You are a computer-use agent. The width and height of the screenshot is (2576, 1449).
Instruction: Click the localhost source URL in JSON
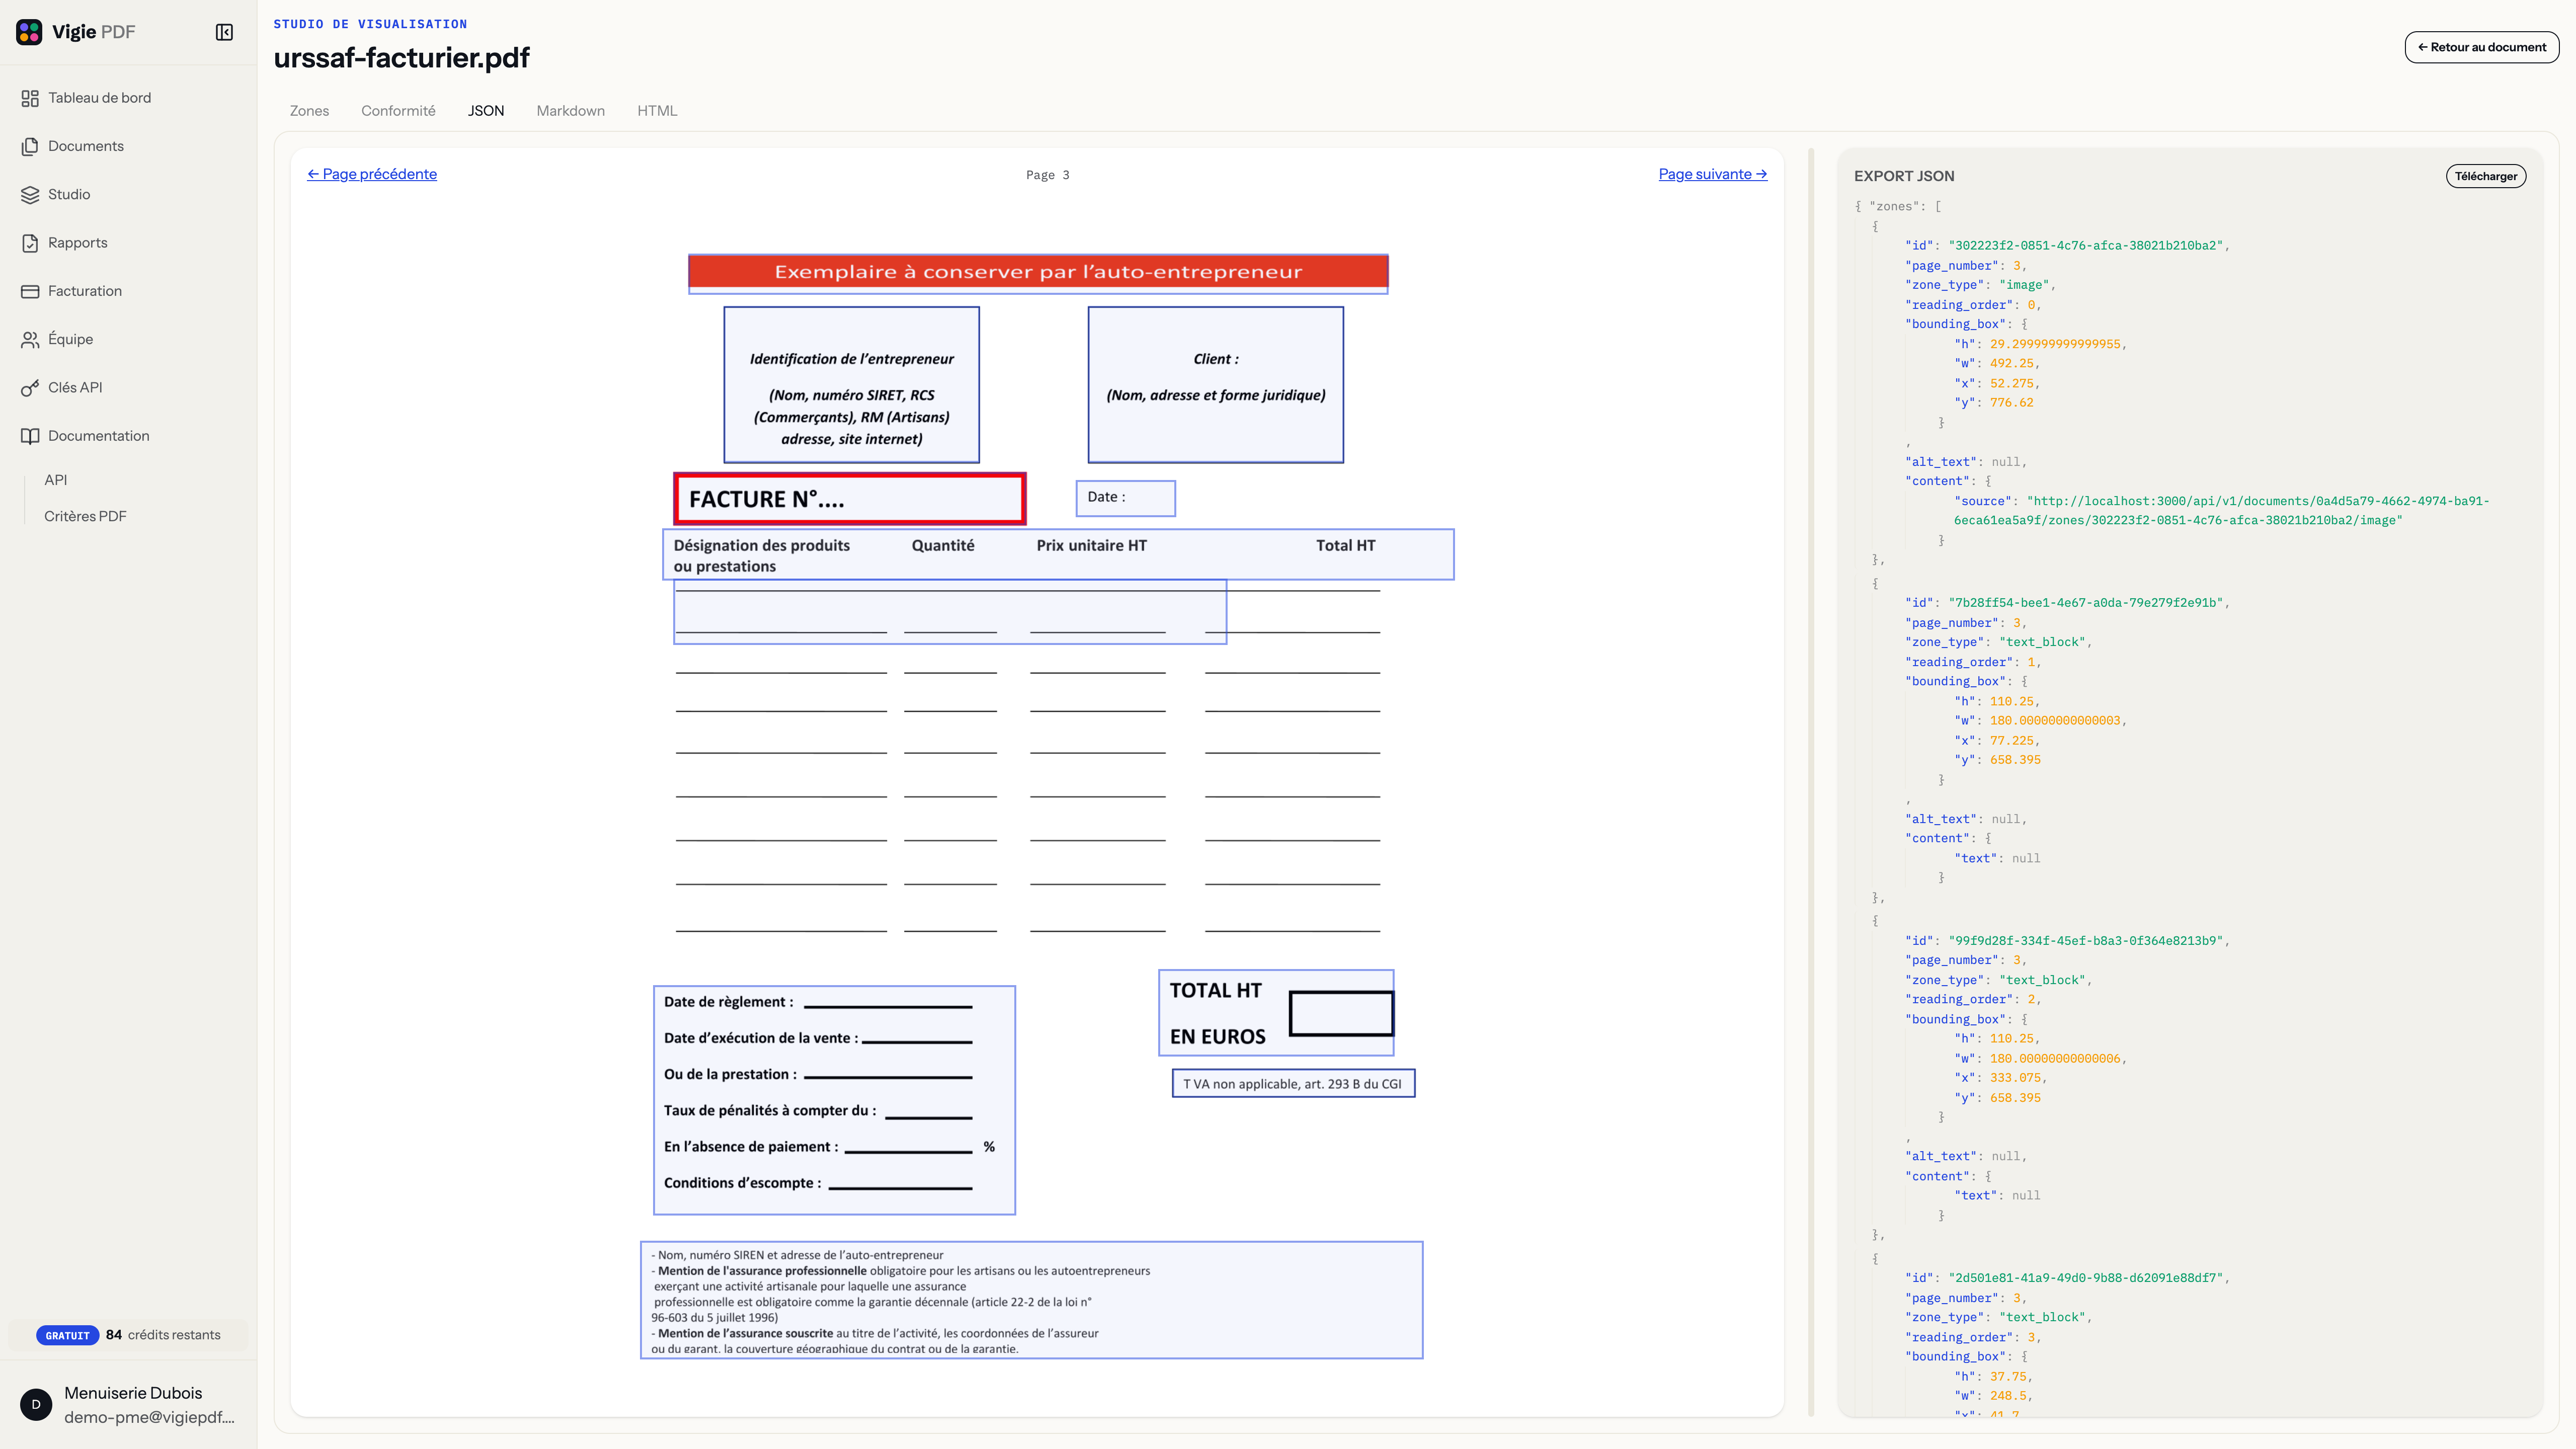pos(2221,511)
